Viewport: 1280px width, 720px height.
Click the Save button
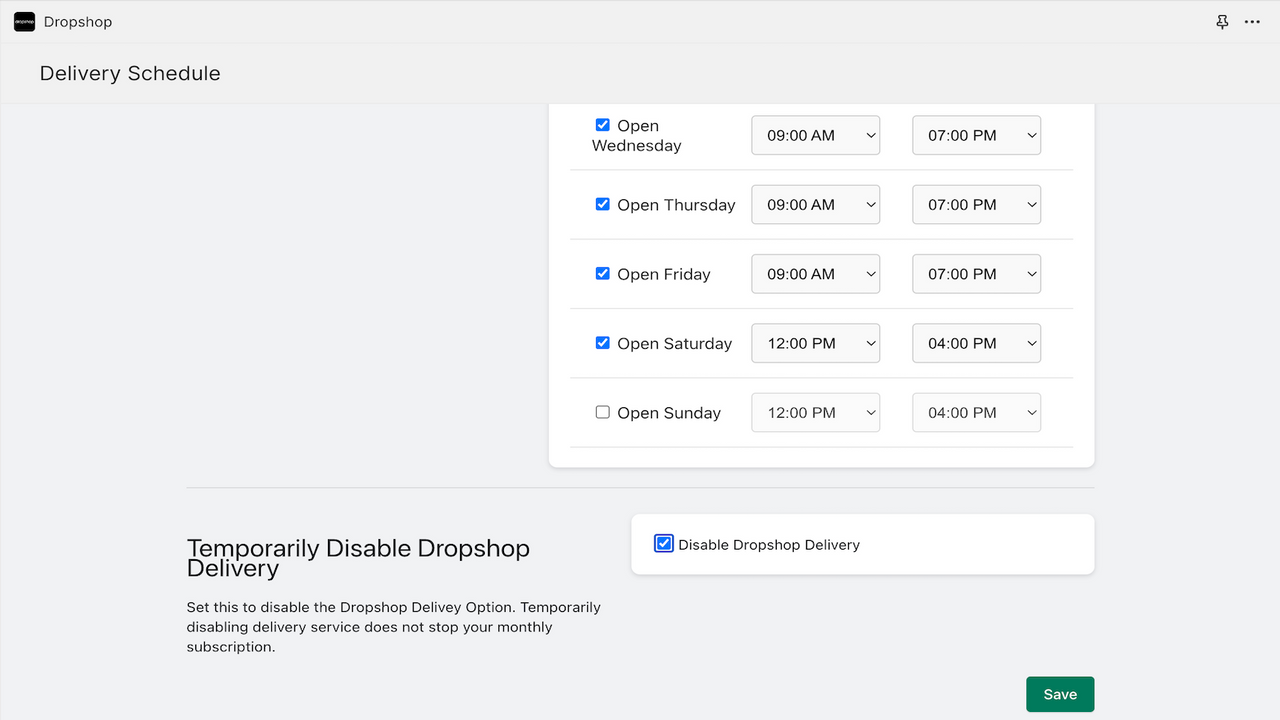(1060, 693)
